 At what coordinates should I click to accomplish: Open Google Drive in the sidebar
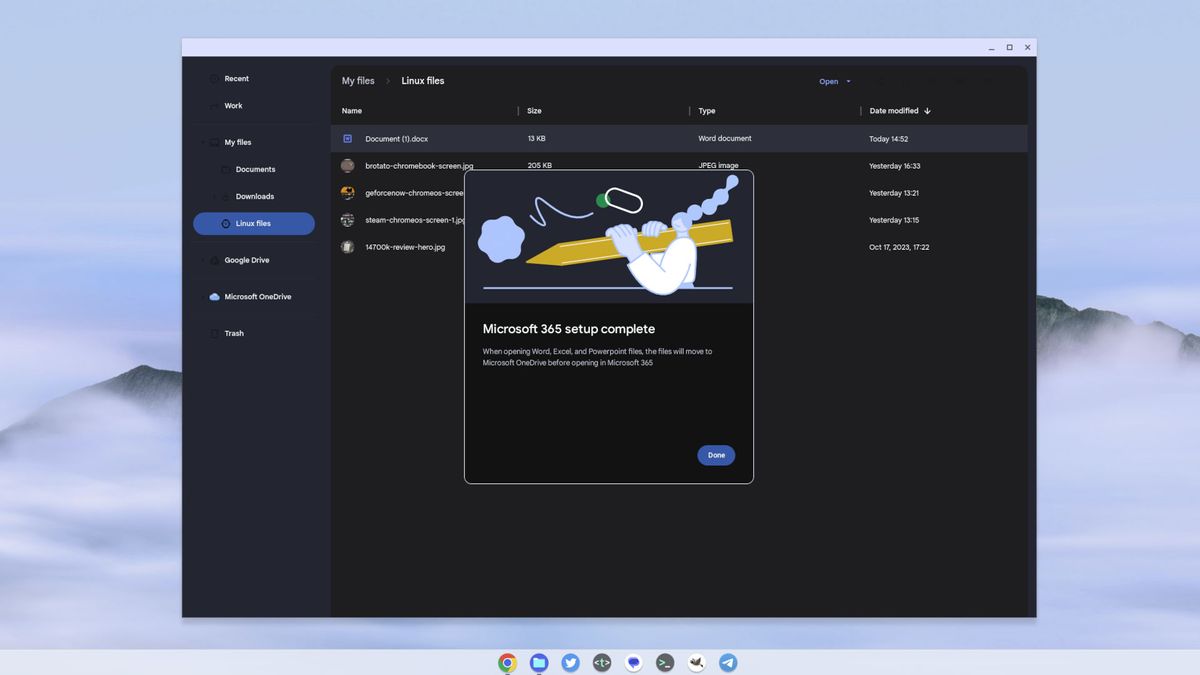pyautogui.click(x=247, y=260)
